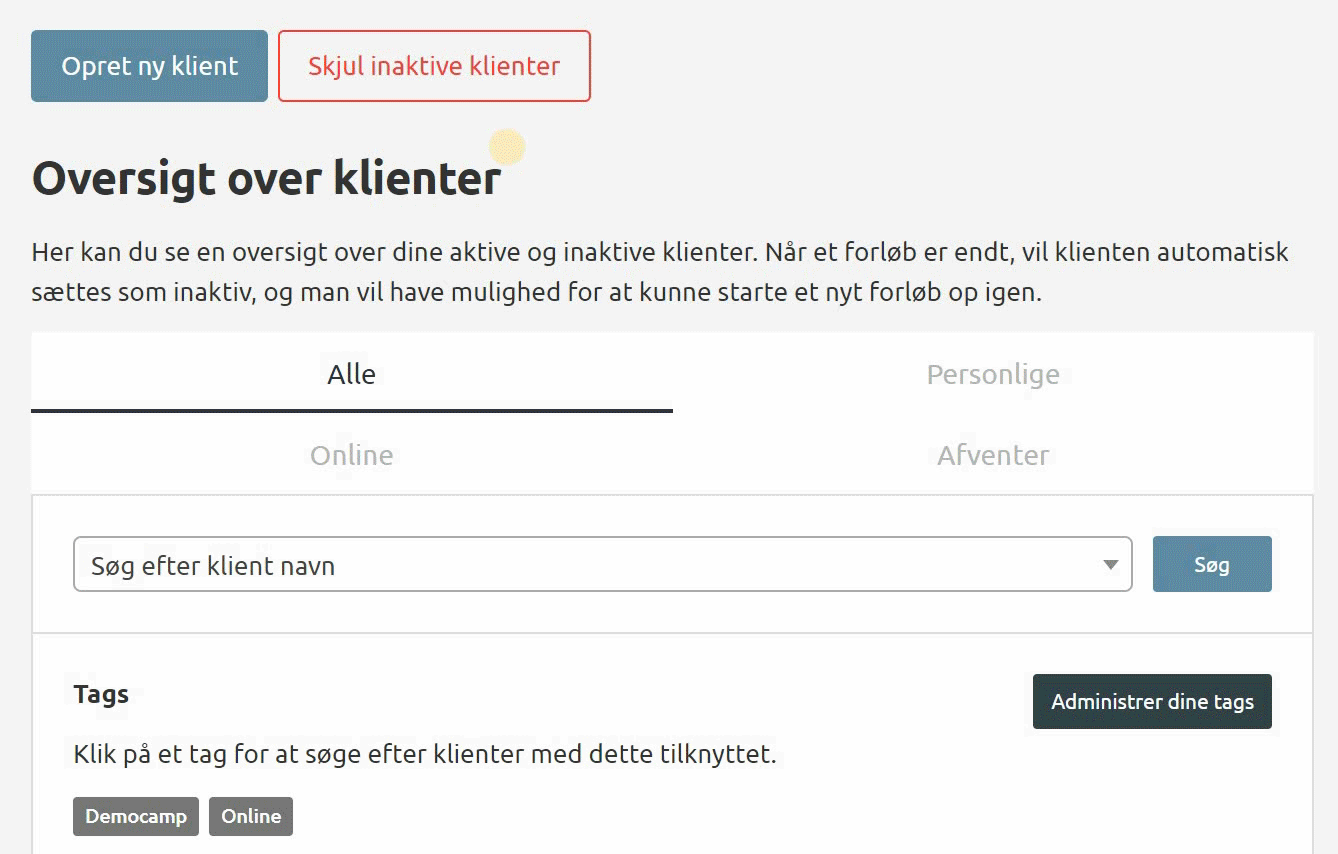This screenshot has height=854, width=1338.
Task: Filter clients by the Democamp tag
Action: pyautogui.click(x=136, y=816)
